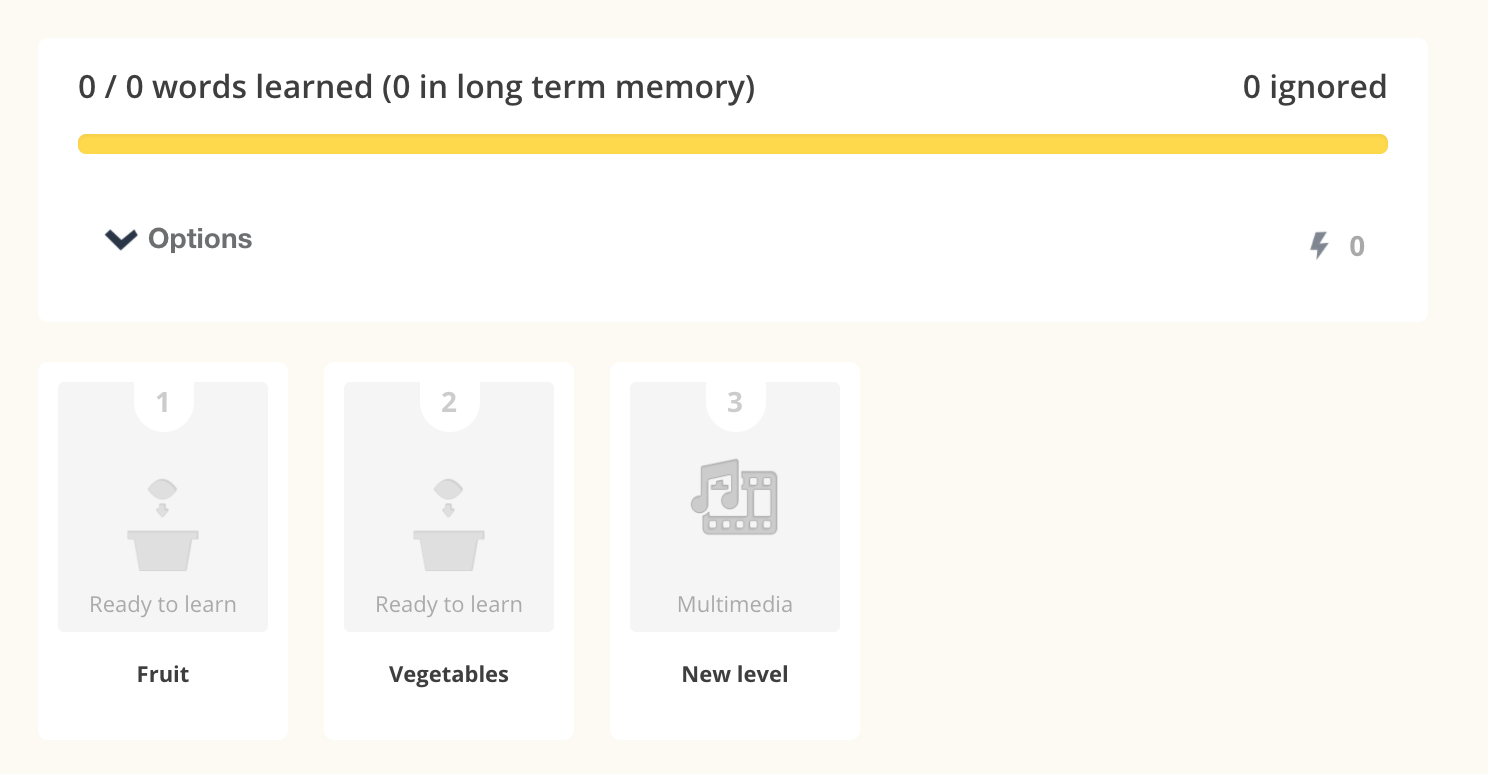Click the 0 ignored counter
1488x774 pixels.
tap(1314, 88)
